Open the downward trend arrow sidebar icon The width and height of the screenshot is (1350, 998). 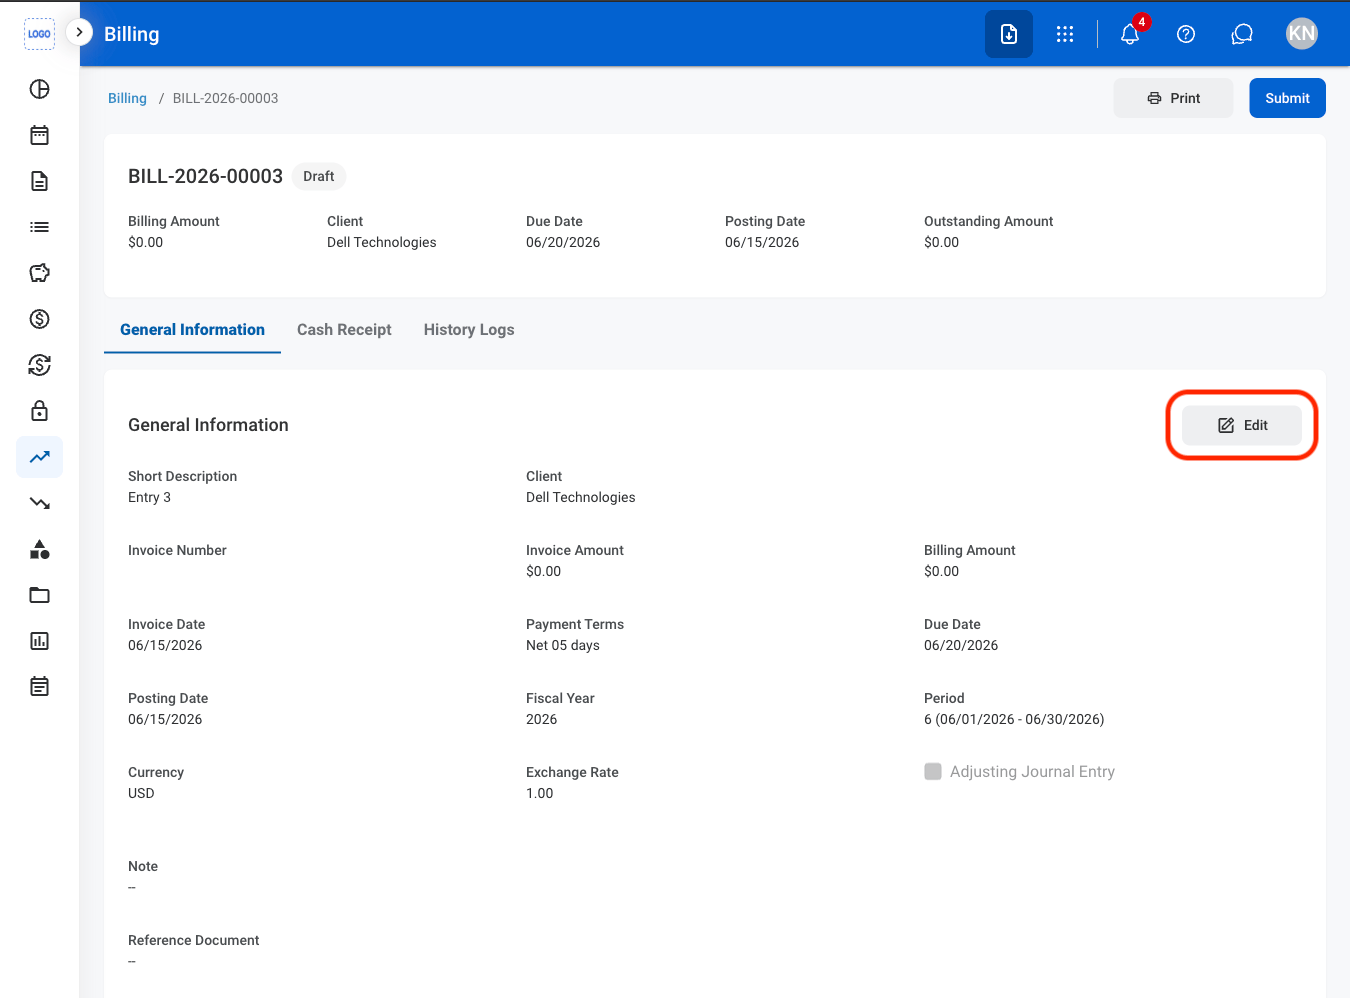(x=39, y=503)
